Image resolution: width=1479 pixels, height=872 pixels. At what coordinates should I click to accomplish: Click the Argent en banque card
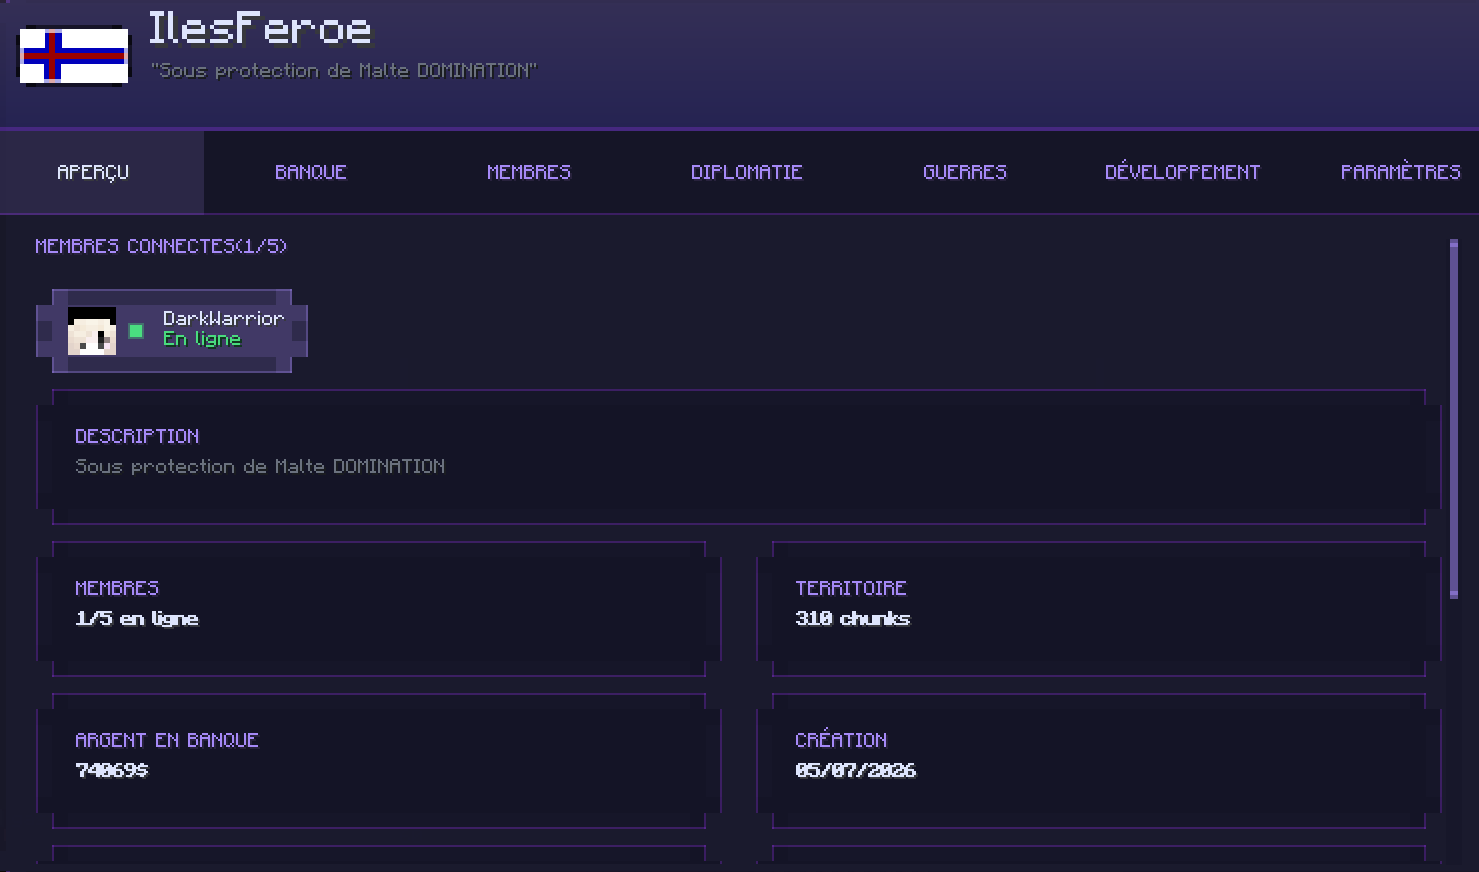coord(379,761)
